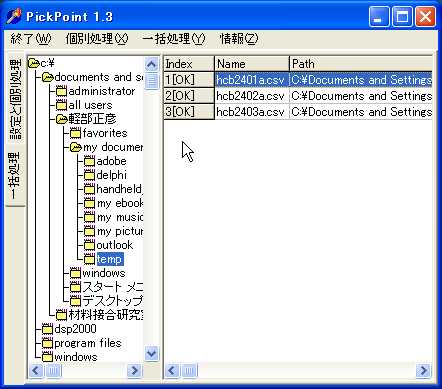Click the my documents open folder icon
This screenshot has width=442, height=389.
click(x=76, y=147)
